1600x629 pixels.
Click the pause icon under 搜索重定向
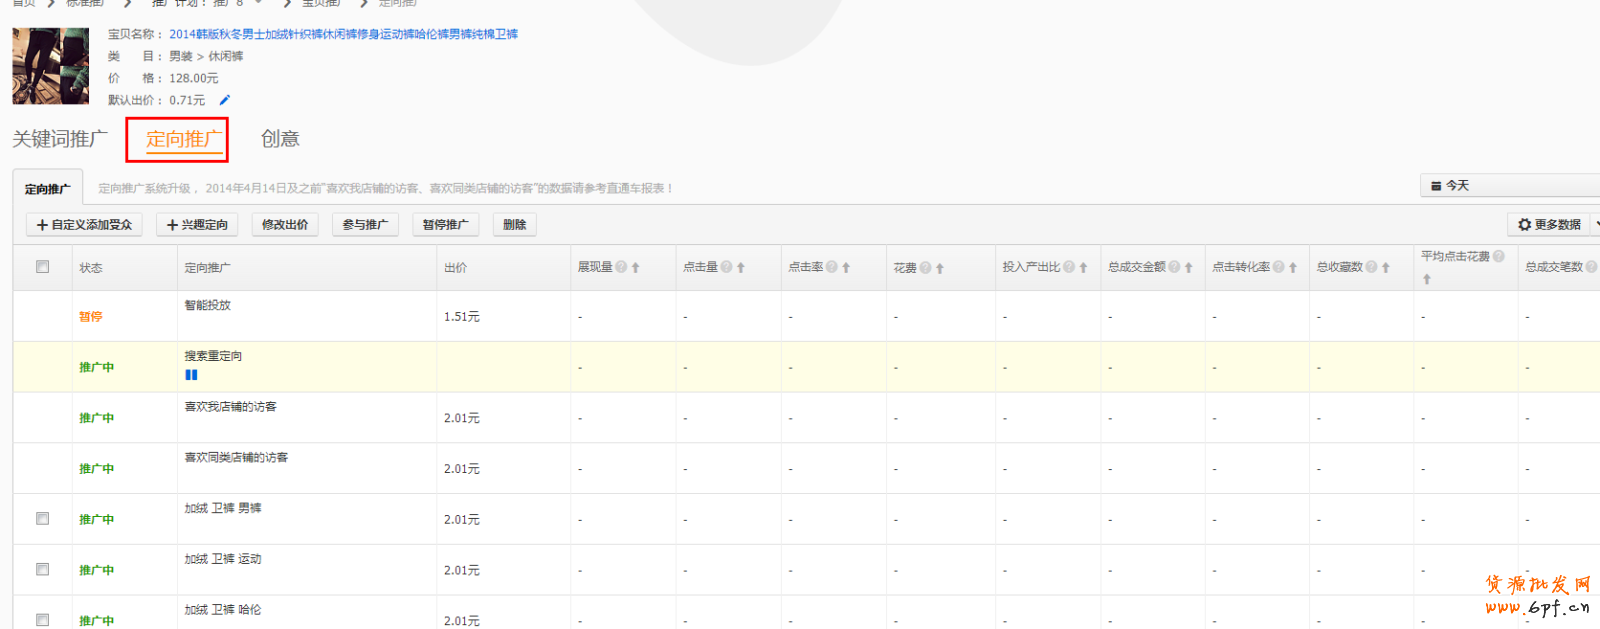coord(191,375)
